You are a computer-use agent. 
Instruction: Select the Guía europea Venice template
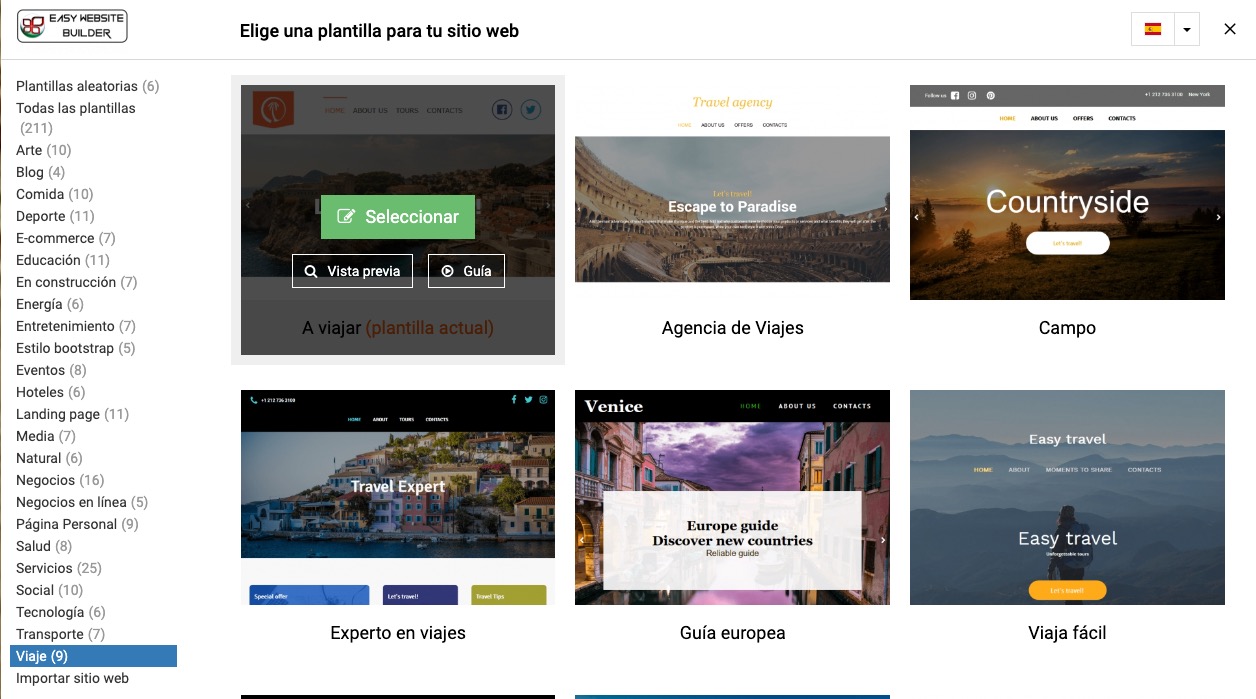pos(732,497)
